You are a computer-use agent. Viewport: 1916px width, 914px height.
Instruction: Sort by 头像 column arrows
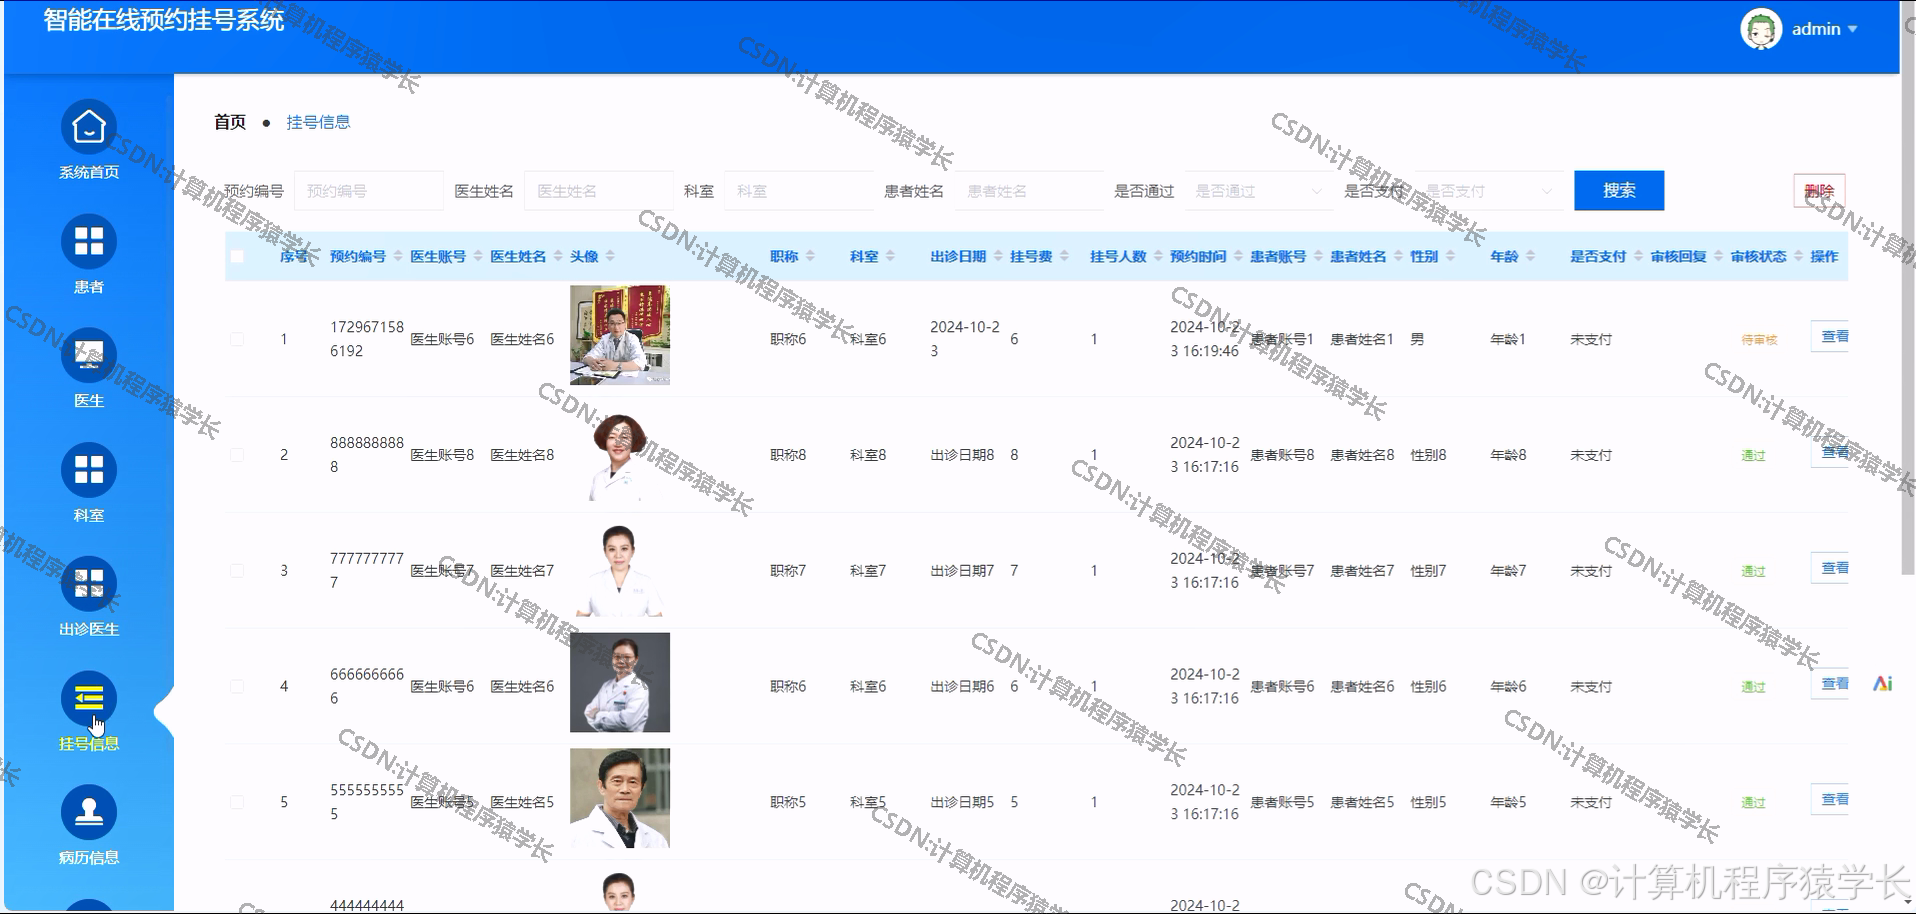click(610, 257)
